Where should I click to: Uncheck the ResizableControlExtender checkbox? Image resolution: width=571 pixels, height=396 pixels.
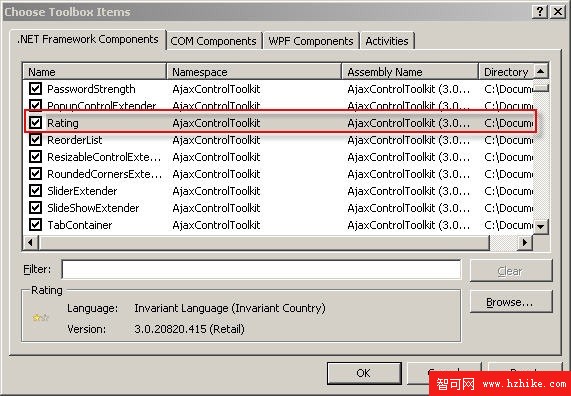(35, 157)
